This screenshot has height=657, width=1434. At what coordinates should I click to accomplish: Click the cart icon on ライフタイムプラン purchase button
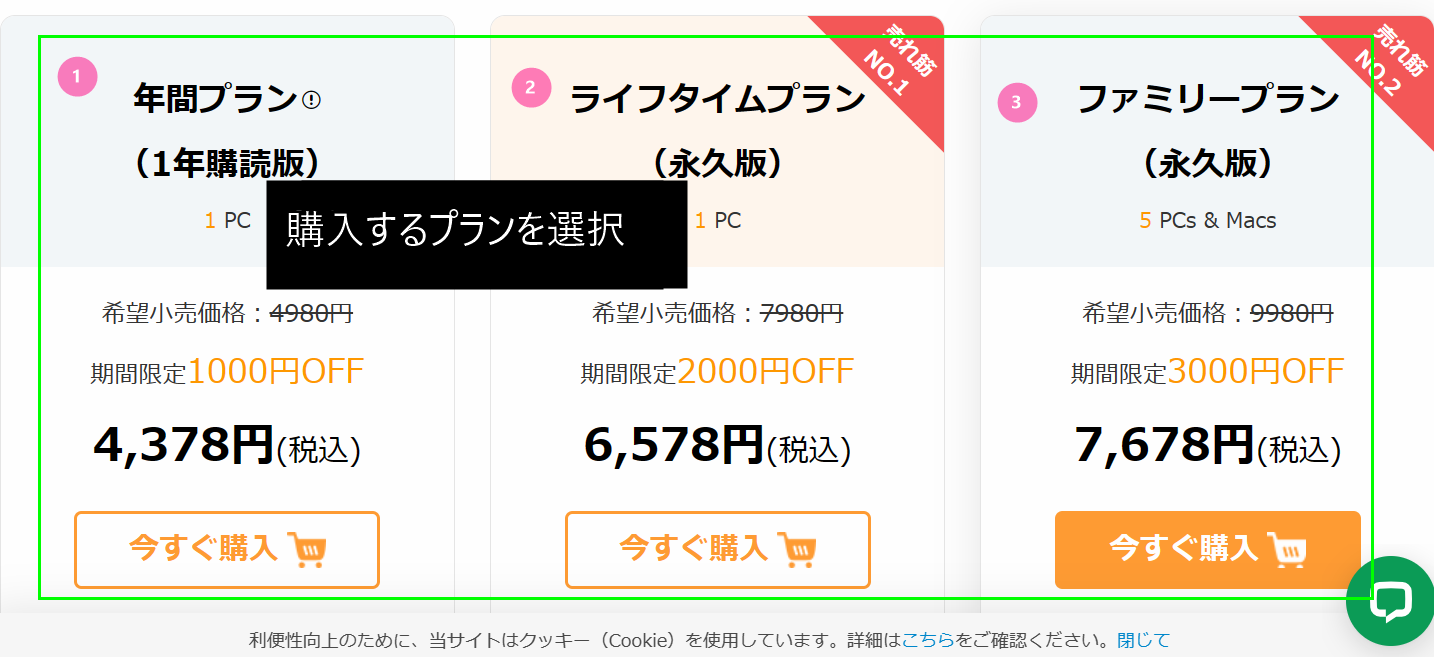tap(797, 549)
